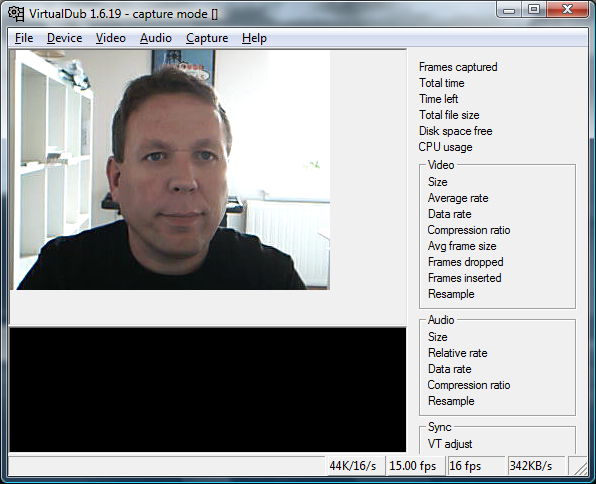596x484 pixels.
Task: Click the 16 fps status field
Action: point(476,466)
